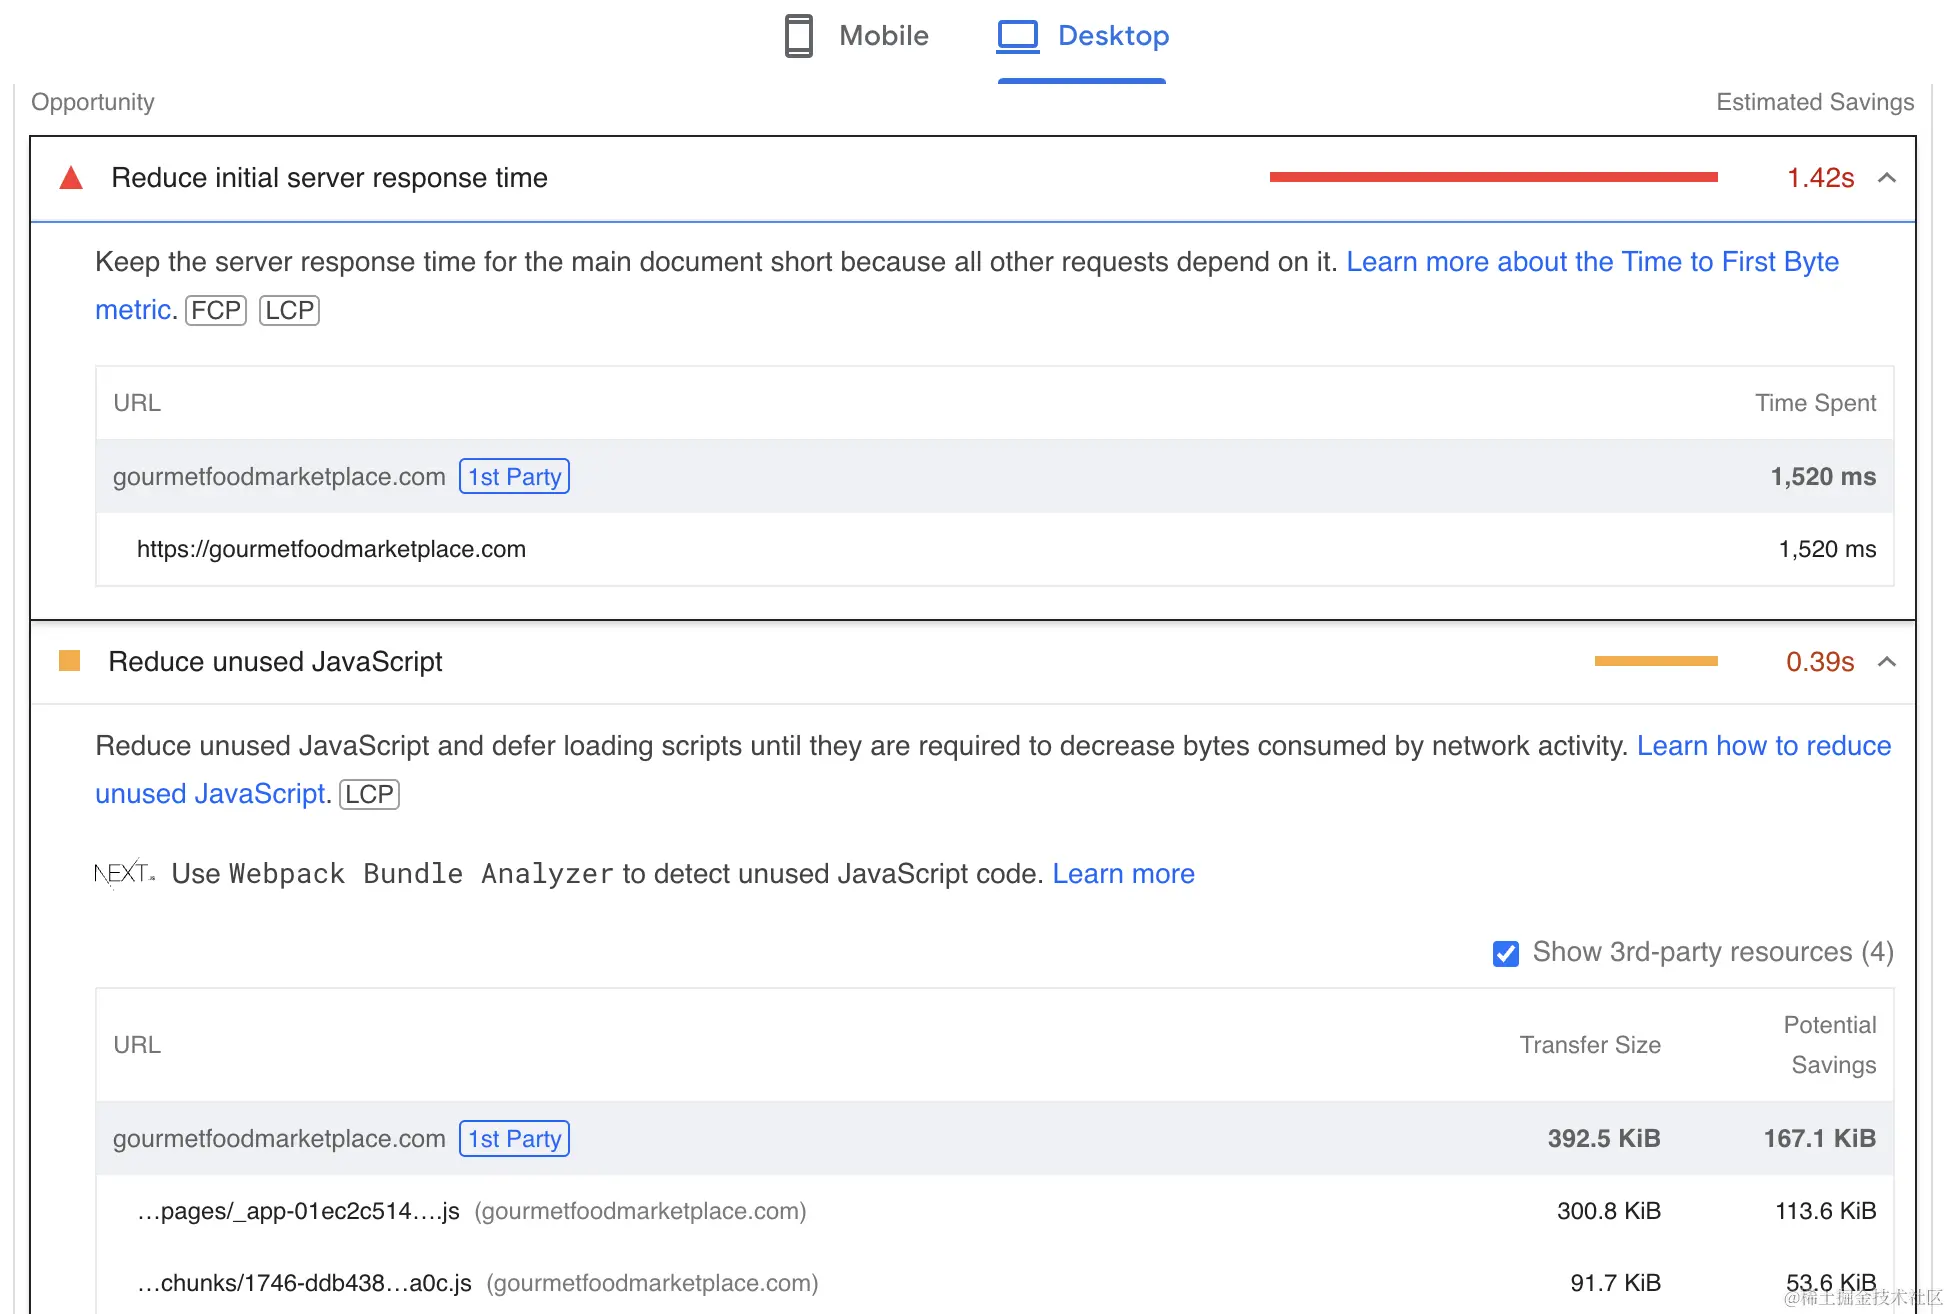Collapse Reduce unused JavaScript chevron
This screenshot has width=1950, height=1314.
pos(1886,662)
